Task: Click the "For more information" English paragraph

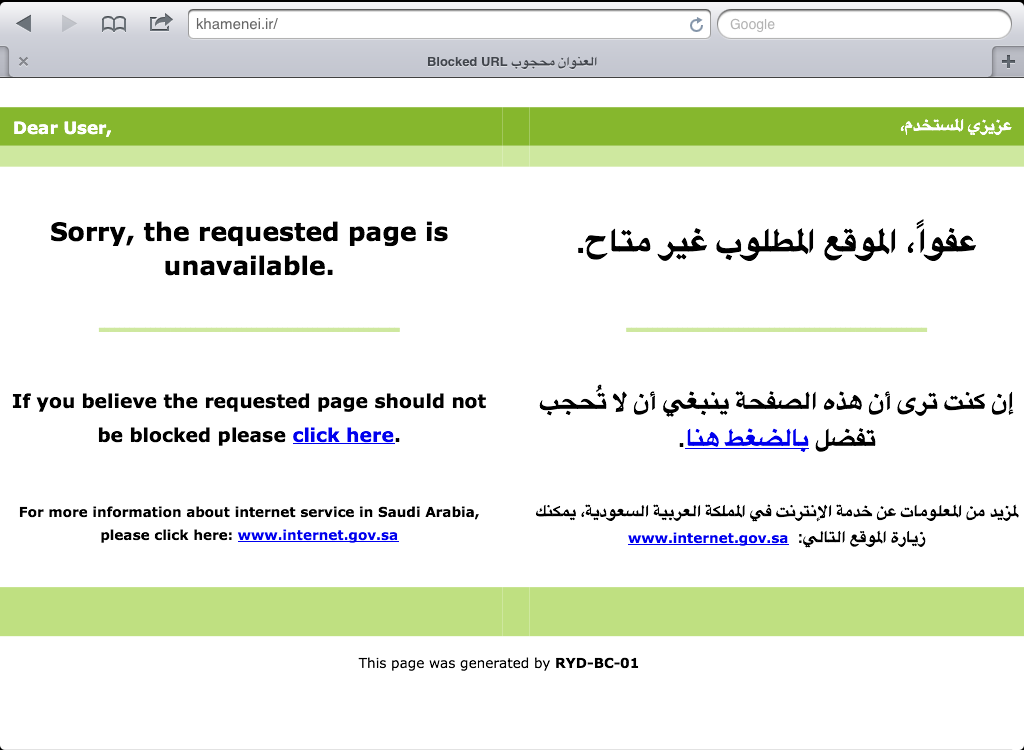Action: point(249,512)
